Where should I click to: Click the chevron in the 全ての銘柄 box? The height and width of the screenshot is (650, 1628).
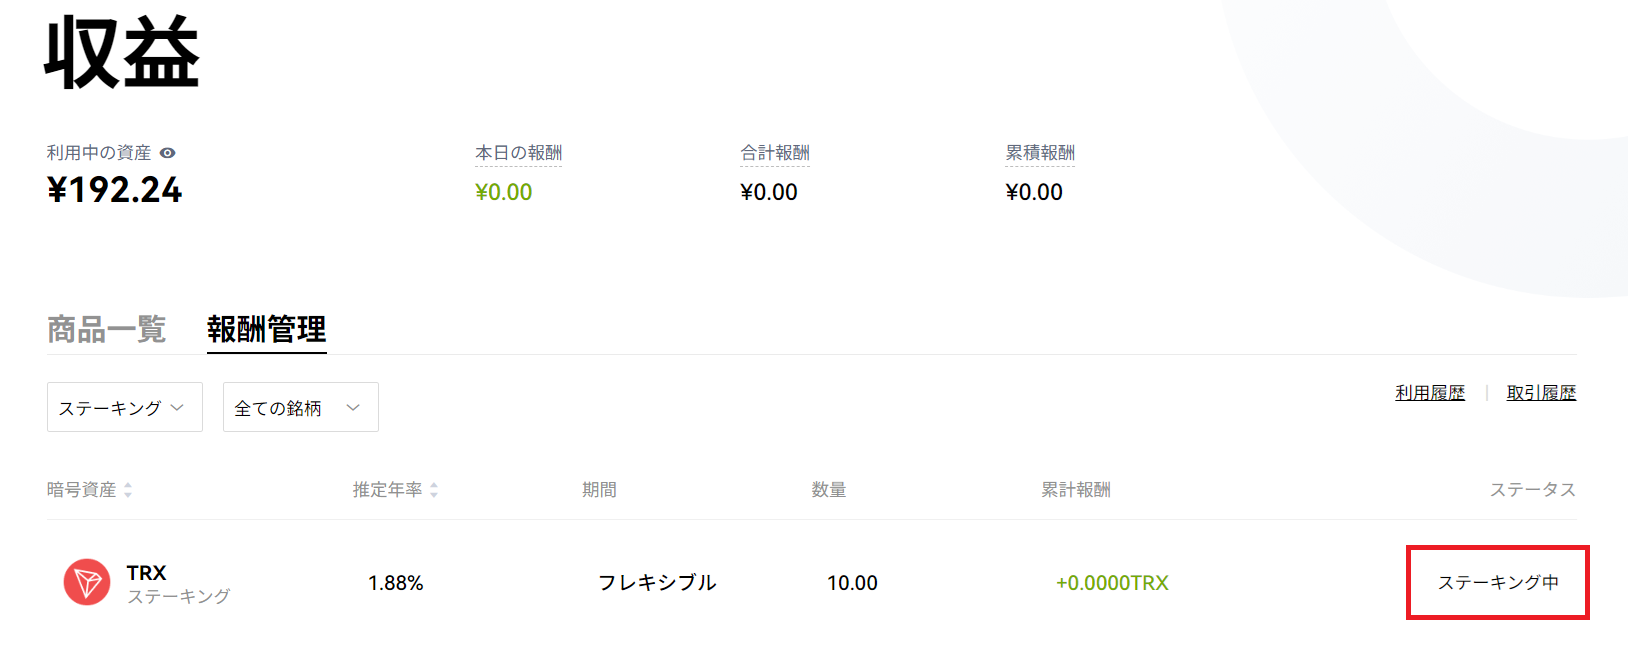pos(353,407)
